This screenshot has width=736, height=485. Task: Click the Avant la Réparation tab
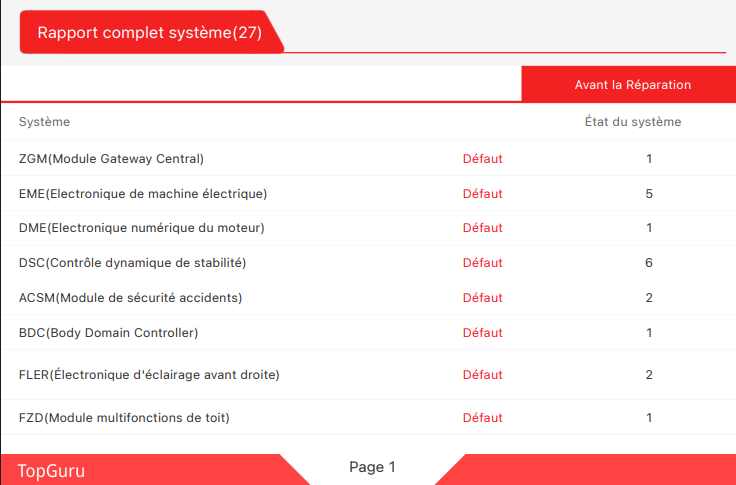coord(632,85)
